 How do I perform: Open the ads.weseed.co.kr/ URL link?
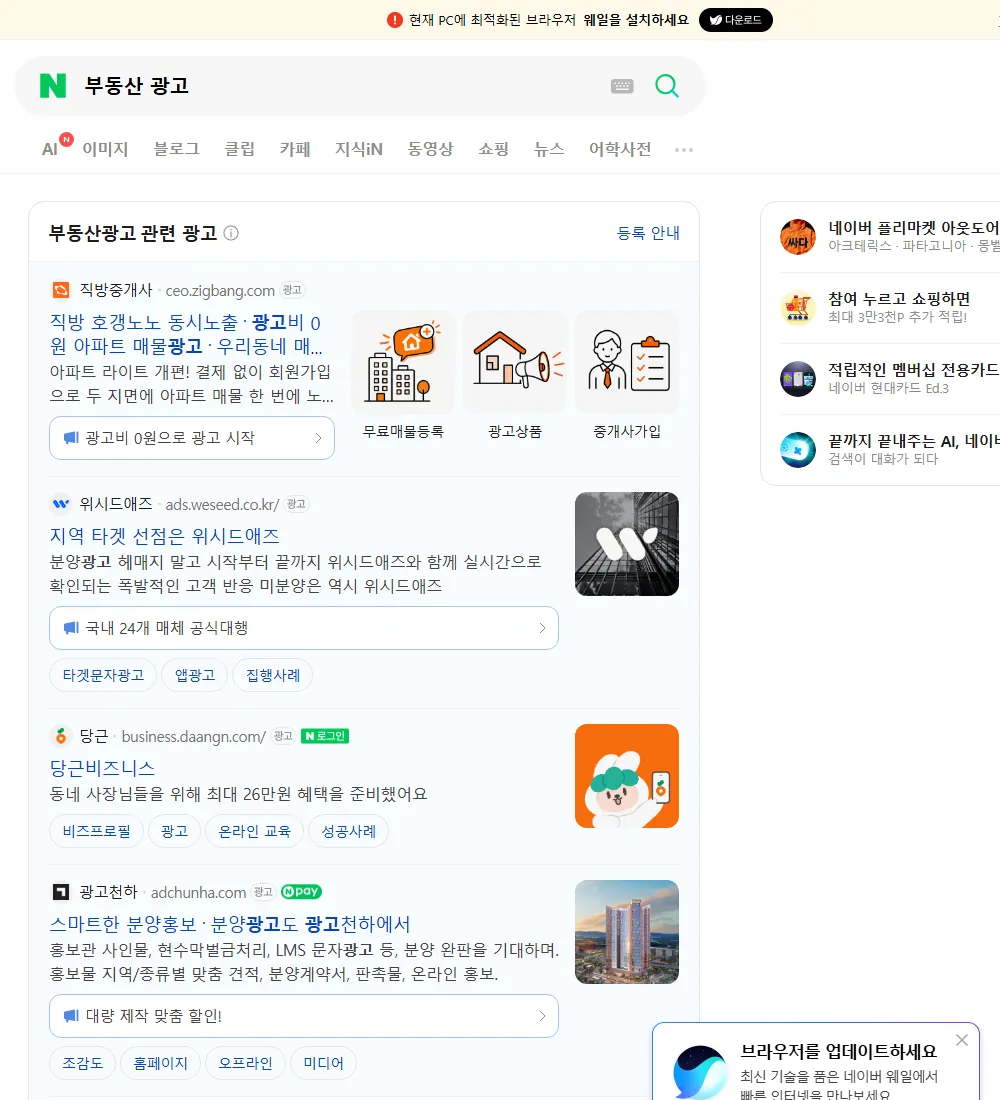pyautogui.click(x=222, y=504)
